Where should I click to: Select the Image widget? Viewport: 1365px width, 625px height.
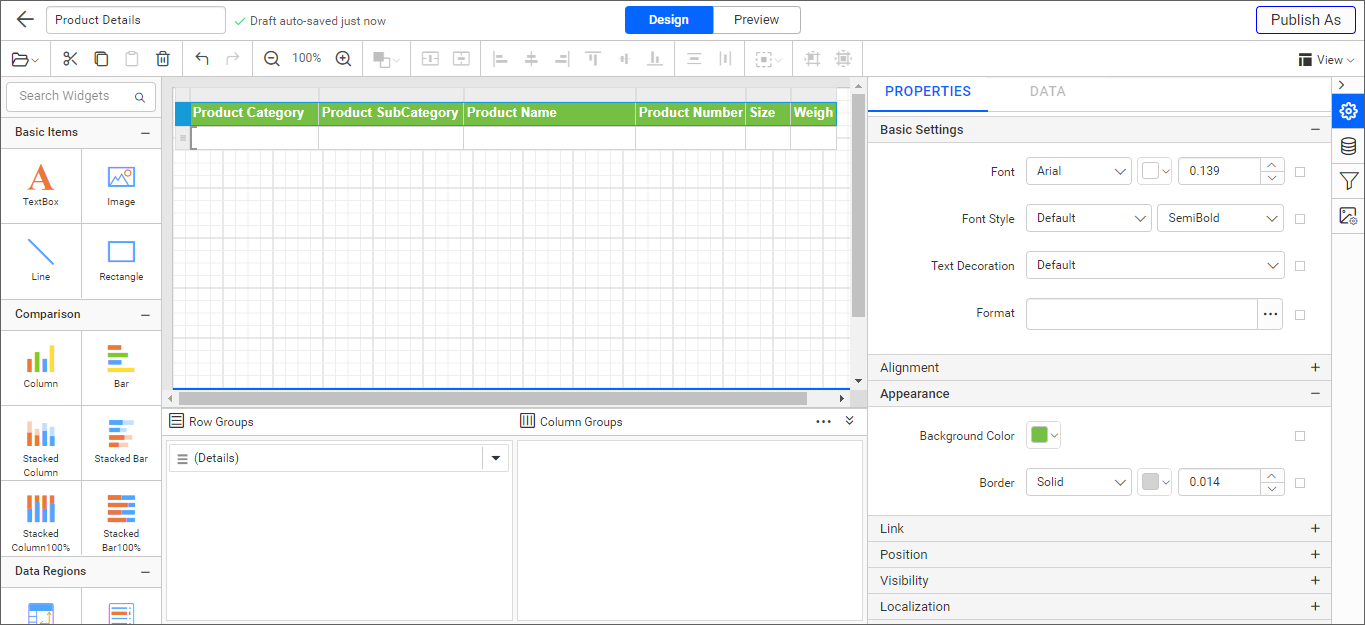point(121,186)
